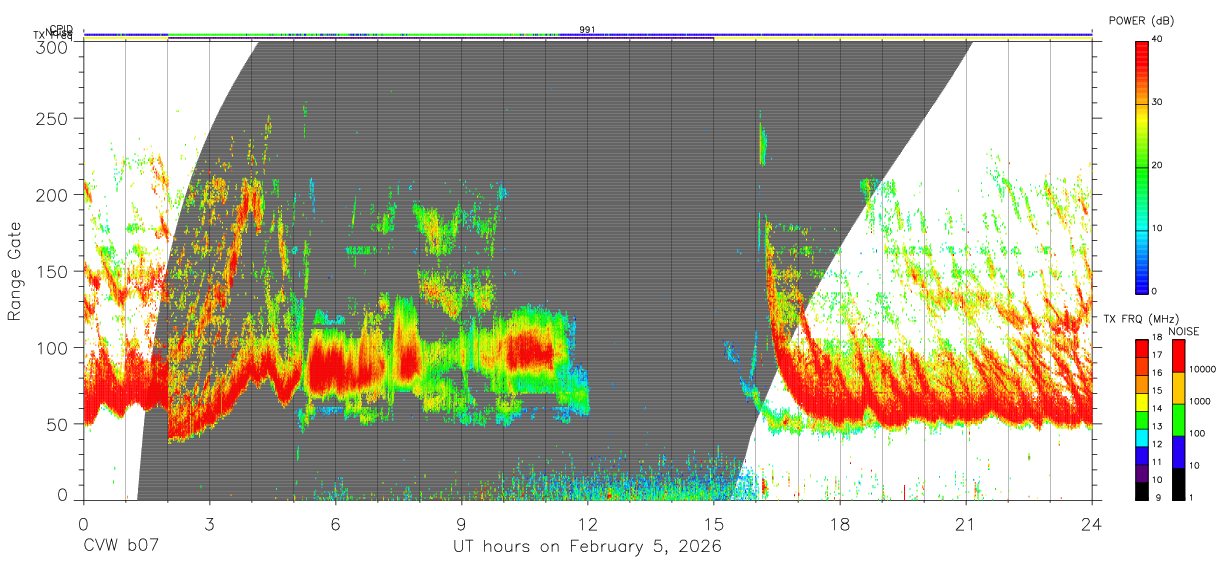Image resolution: width=1228 pixels, height=567 pixels.
Task: Click the 1 noise scale label
Action: click(x=1191, y=497)
